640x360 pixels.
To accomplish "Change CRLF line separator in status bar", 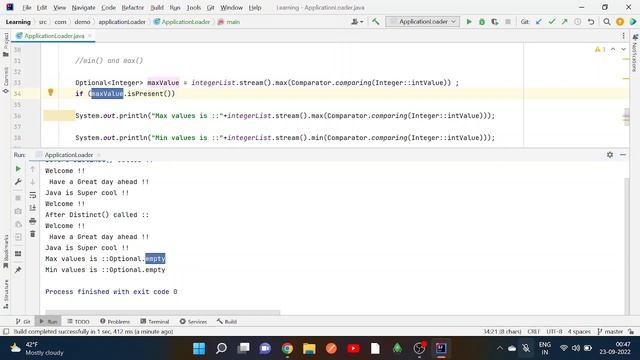I will (x=533, y=331).
